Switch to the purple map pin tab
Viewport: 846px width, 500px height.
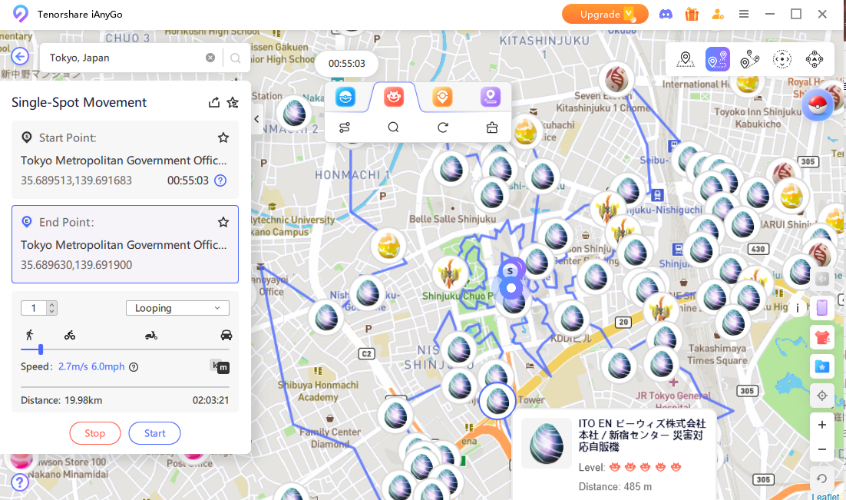[490, 97]
